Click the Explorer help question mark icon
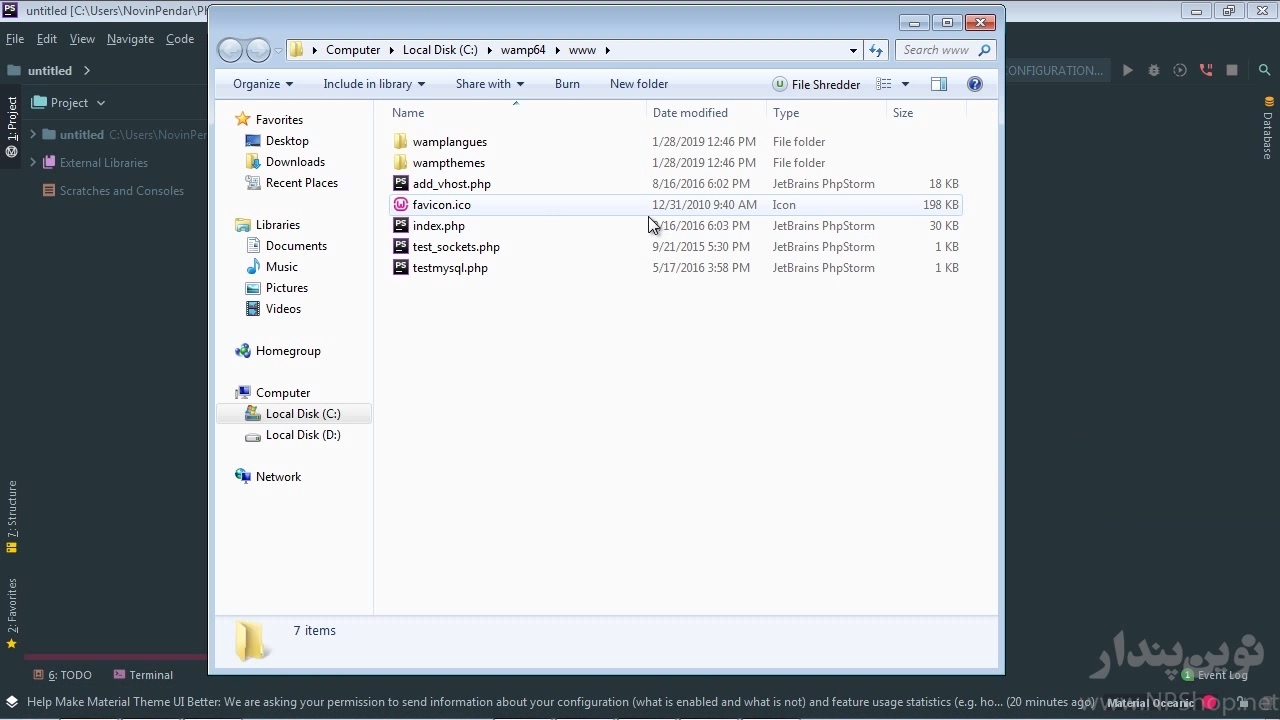1280x720 pixels. tap(975, 84)
